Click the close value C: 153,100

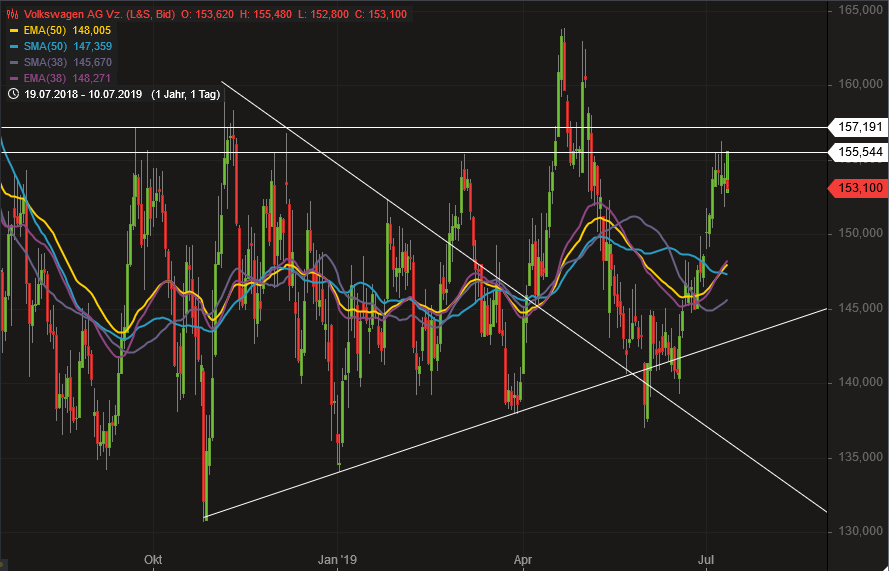click(x=379, y=14)
